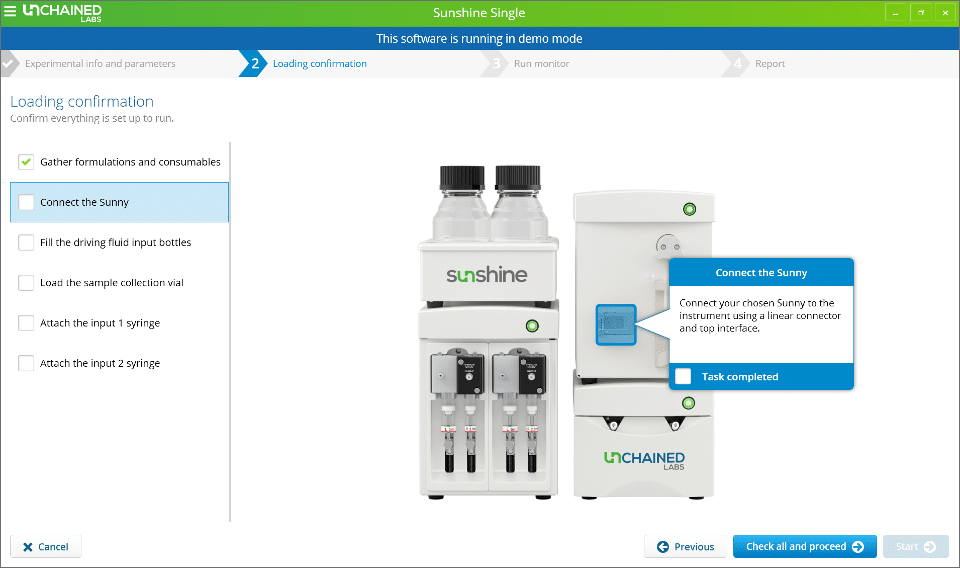The image size is (960, 568).
Task: Click the highlighted Sunny connector on instrument
Action: pyautogui.click(x=616, y=324)
